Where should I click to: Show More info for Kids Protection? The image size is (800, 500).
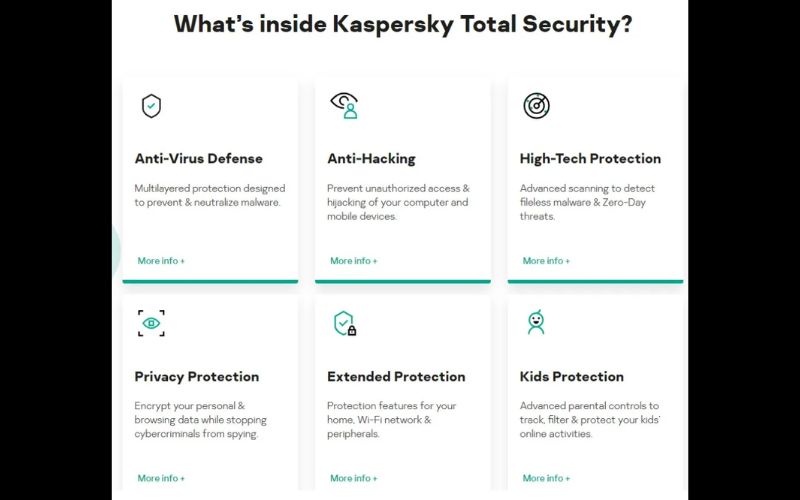pos(546,478)
